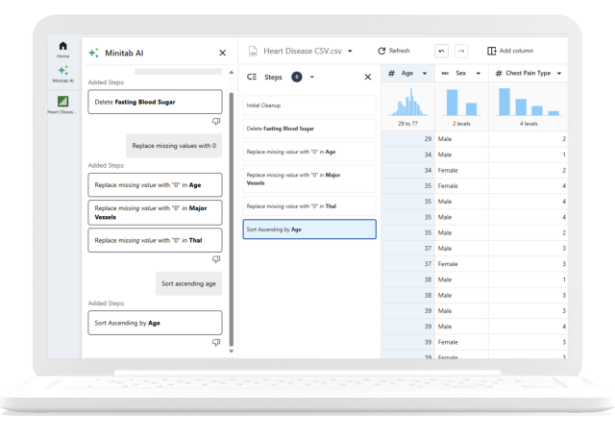615x444 pixels.
Task: Close the Steps panel
Action: click(368, 77)
